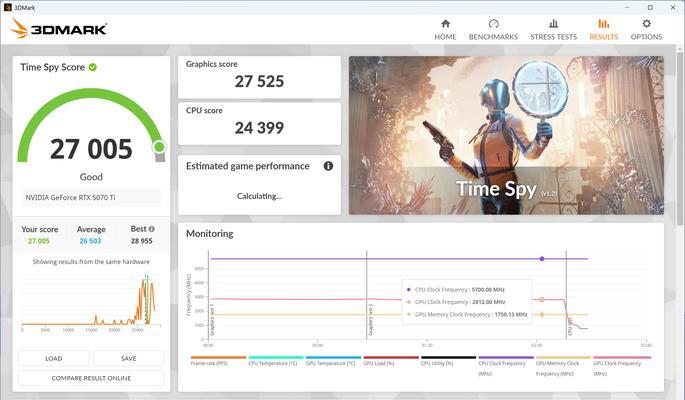Select the Results tab
Viewport: 685px width, 400px height.
[604, 30]
